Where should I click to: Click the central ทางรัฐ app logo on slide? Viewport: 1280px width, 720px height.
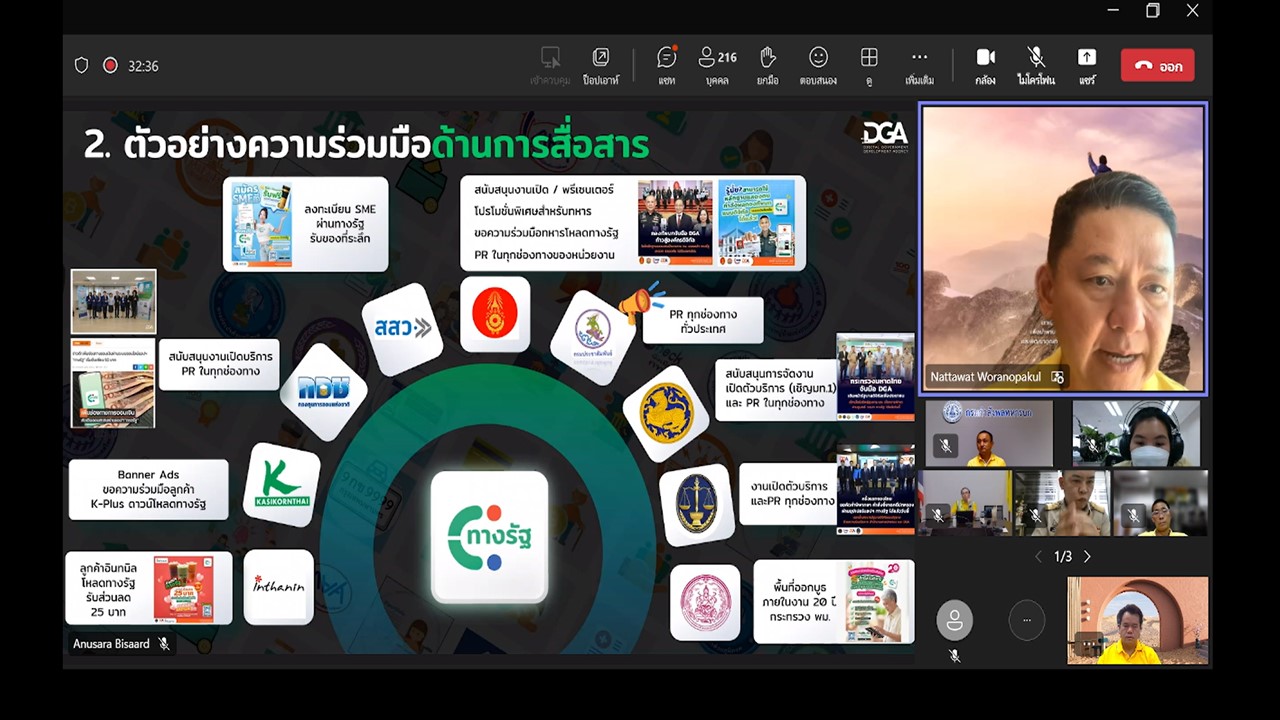tap(489, 537)
